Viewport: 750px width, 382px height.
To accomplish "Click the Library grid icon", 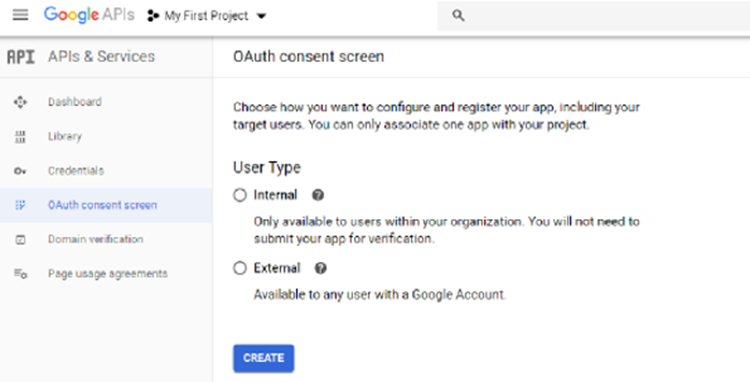I will 20,136.
